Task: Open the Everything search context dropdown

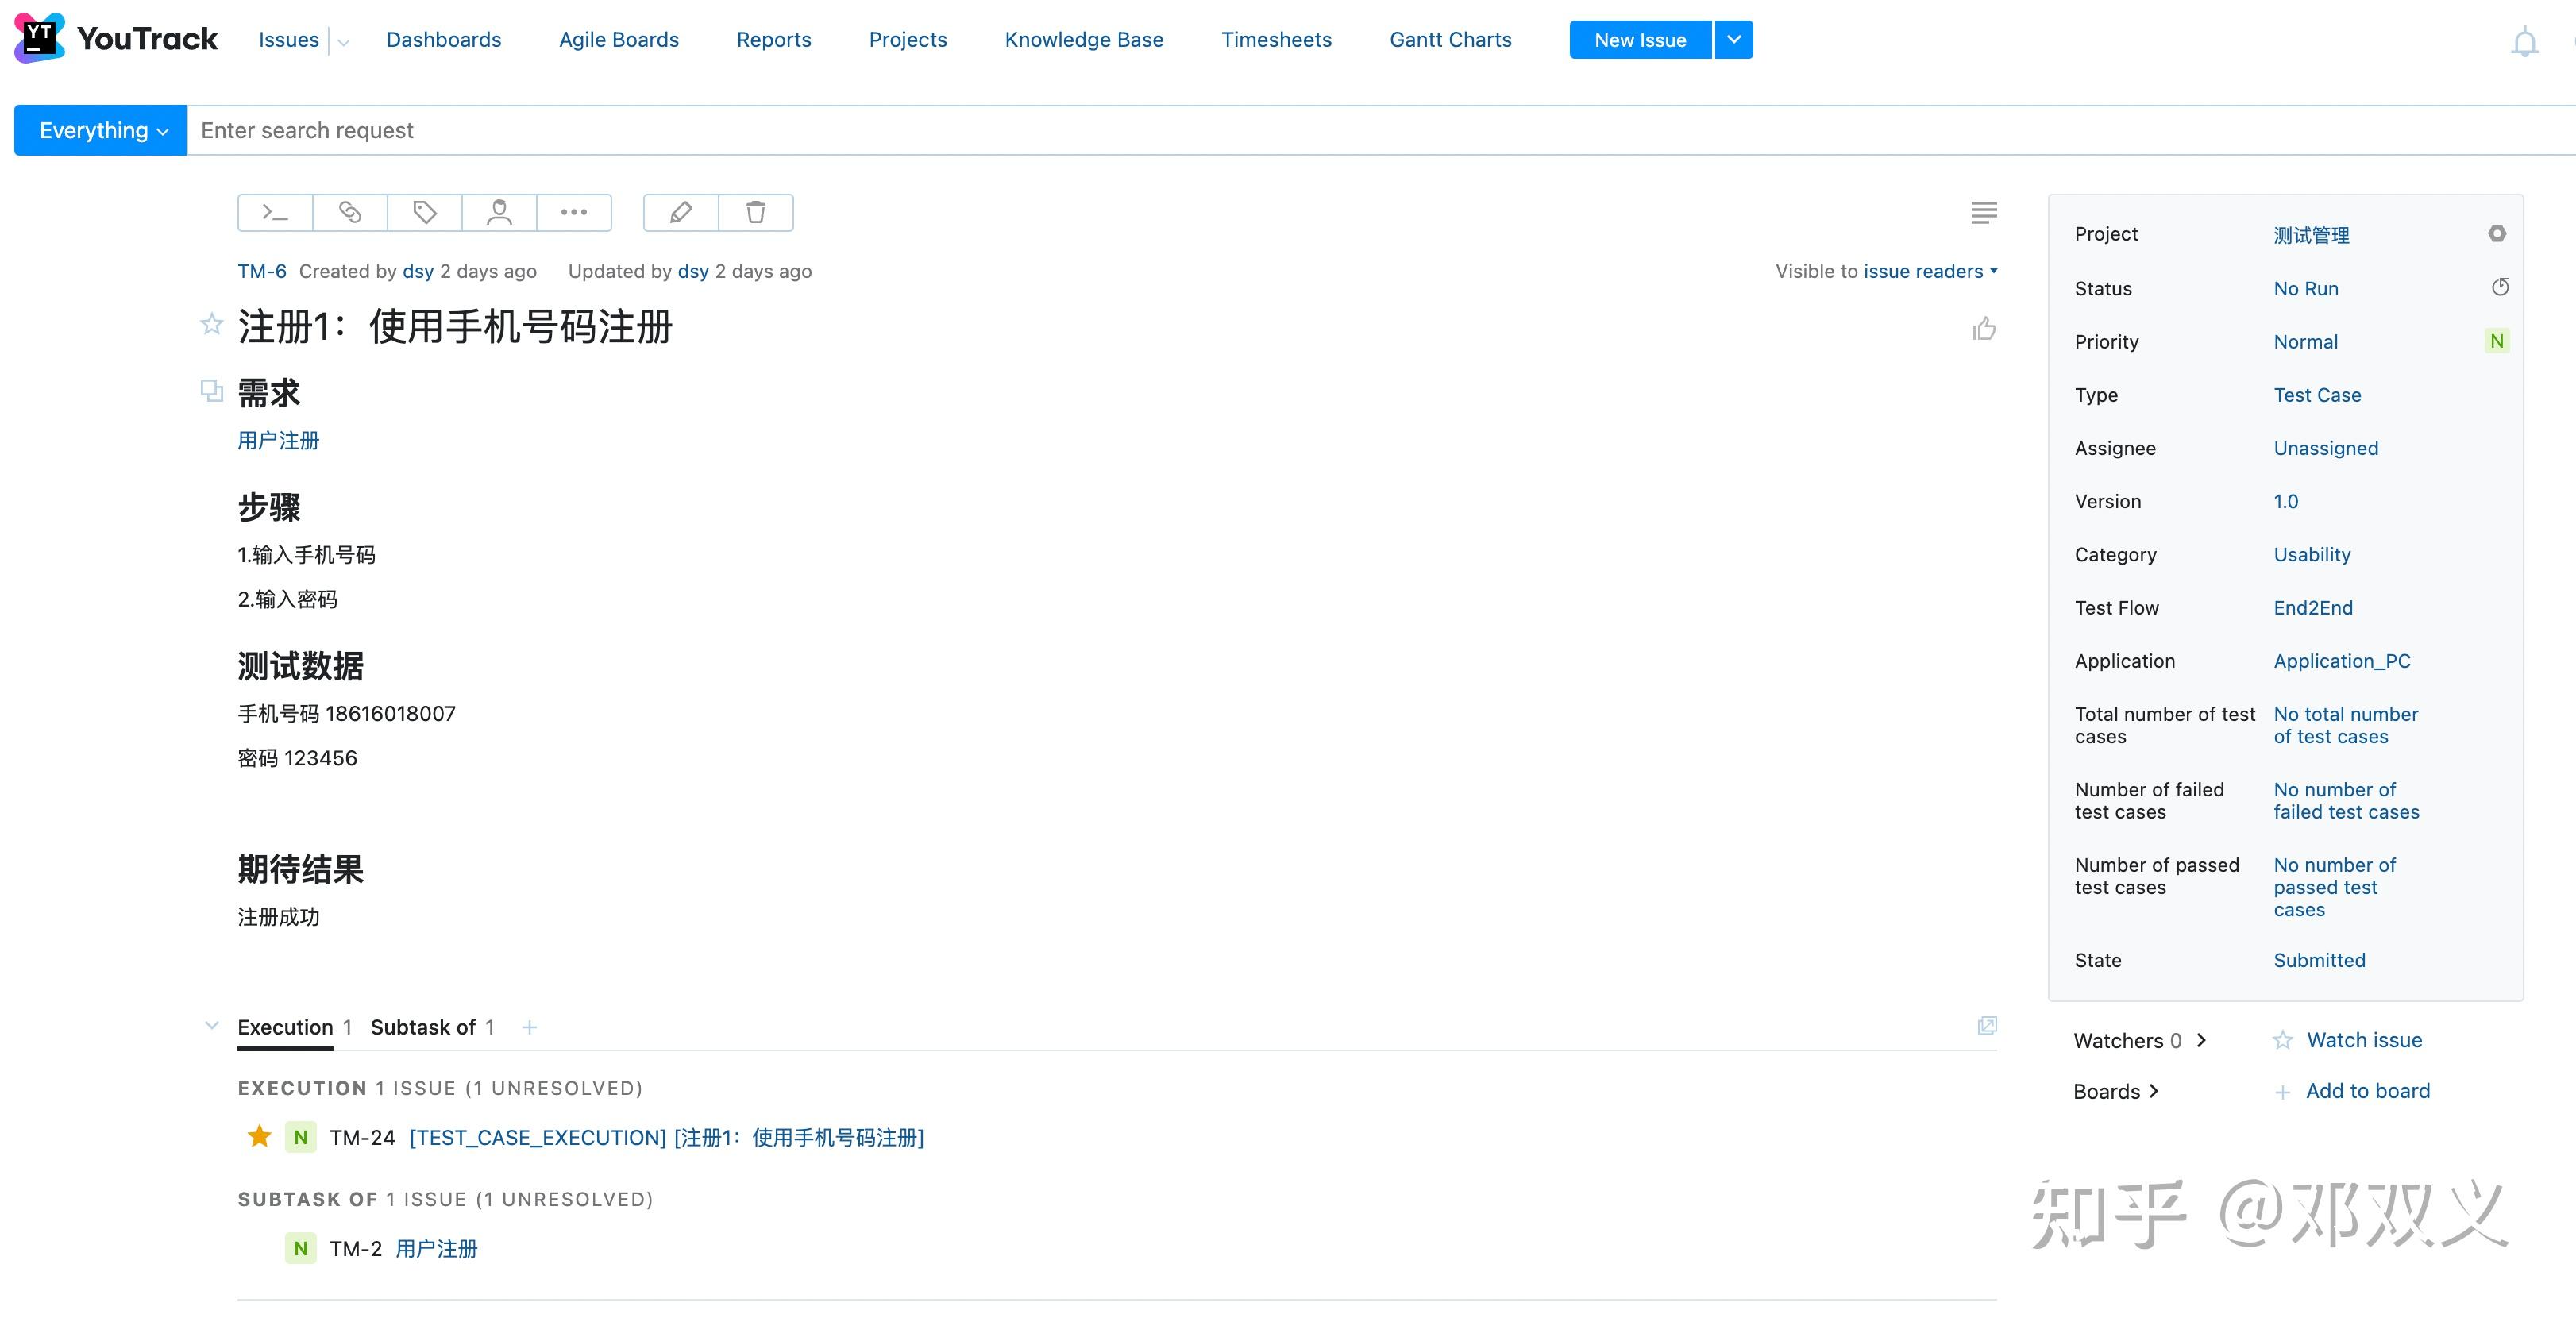Action: [99, 130]
